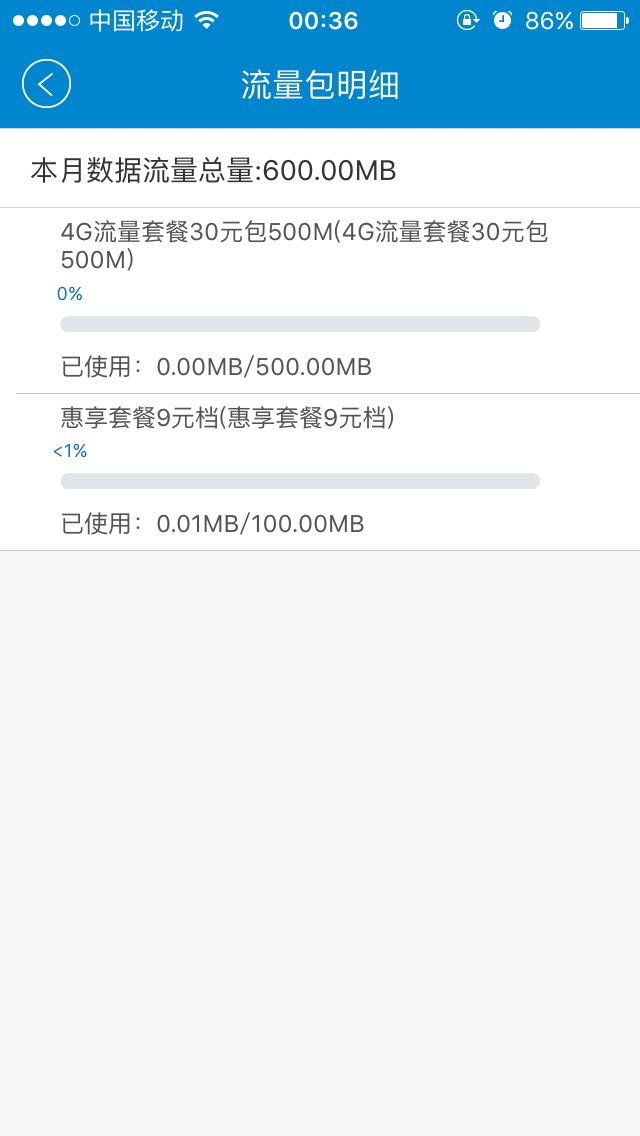Tap the rotation lock status icon
Viewport: 640px width, 1136px height.
467,21
